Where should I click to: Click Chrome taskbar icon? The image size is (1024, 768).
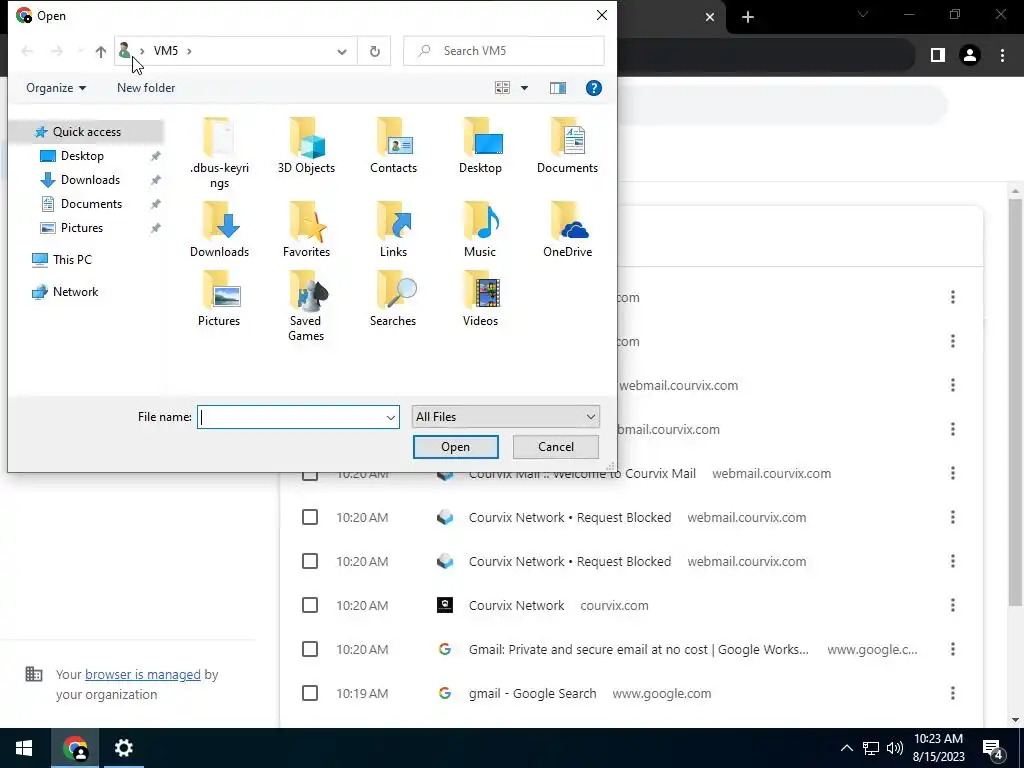(x=75, y=748)
